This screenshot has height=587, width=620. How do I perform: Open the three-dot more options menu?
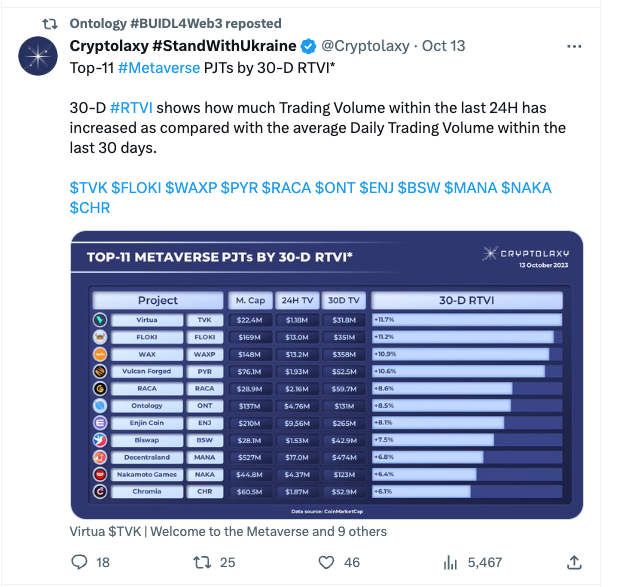[x=574, y=46]
